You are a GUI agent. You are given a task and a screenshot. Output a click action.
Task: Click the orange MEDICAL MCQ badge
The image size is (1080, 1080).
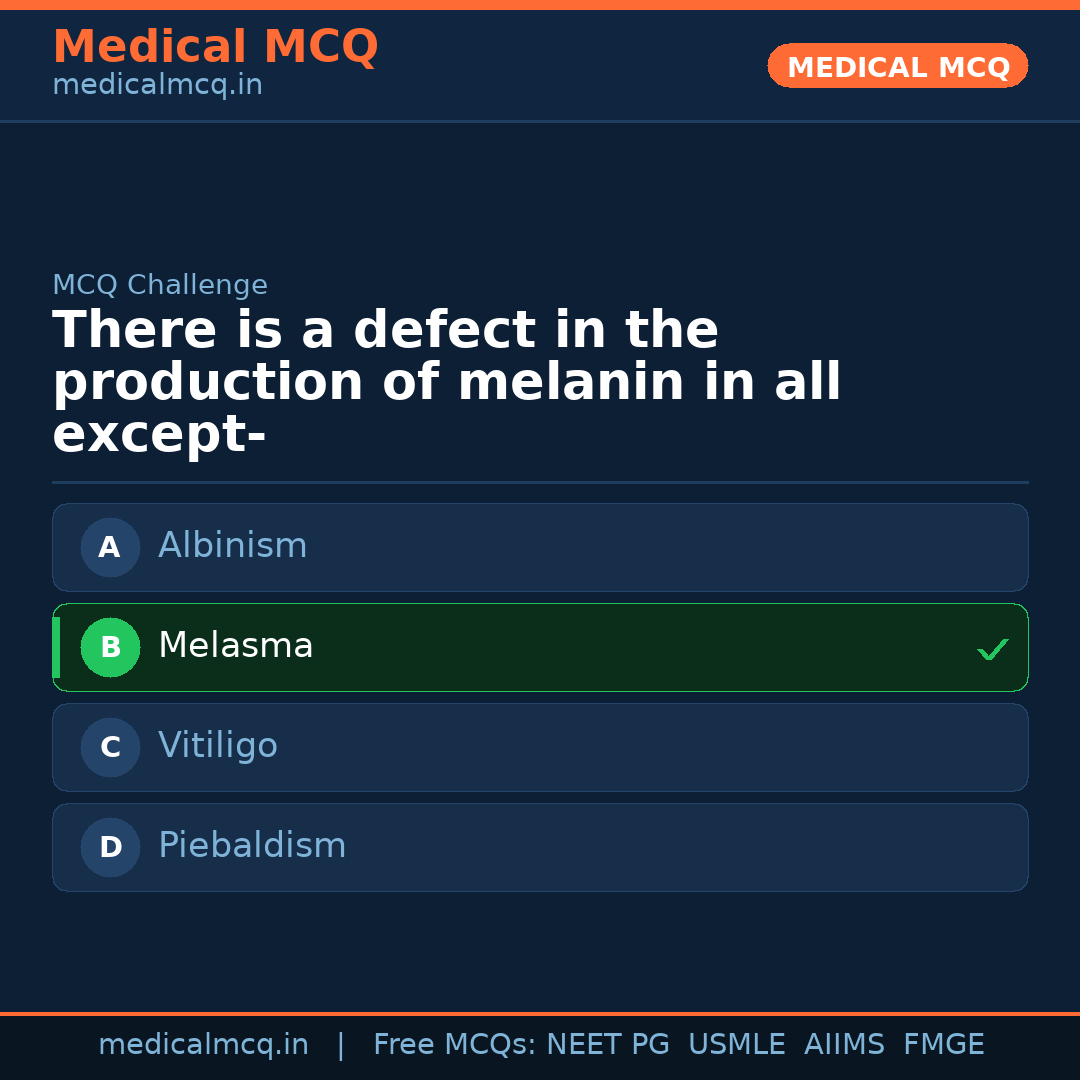pos(897,66)
